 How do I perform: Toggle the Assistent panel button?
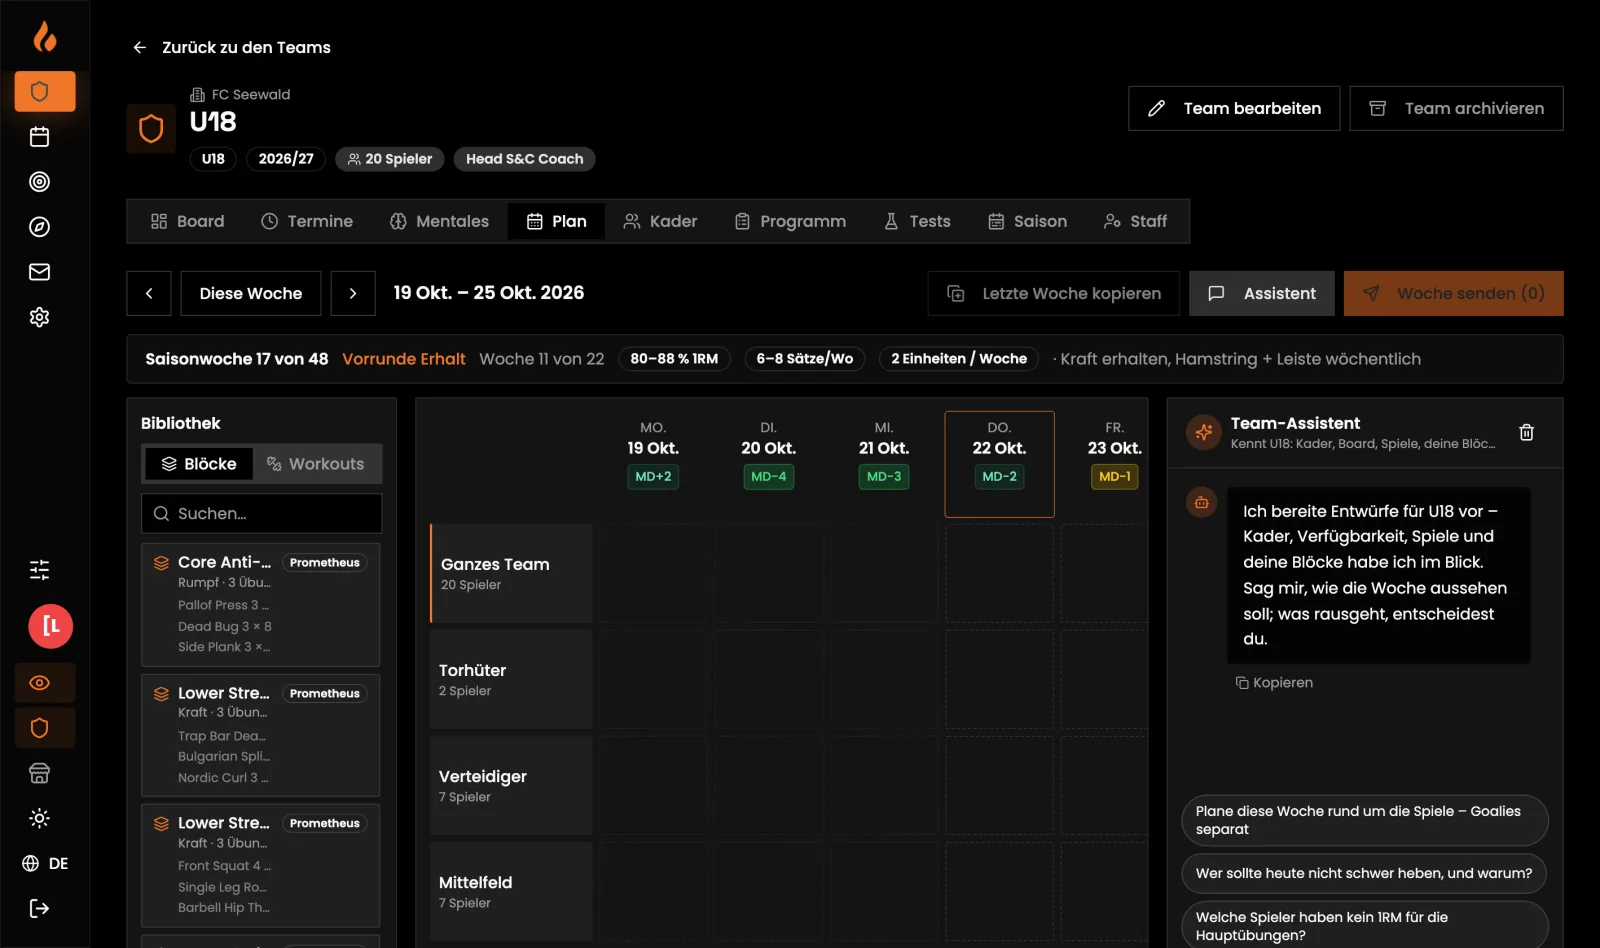[x=1262, y=293]
